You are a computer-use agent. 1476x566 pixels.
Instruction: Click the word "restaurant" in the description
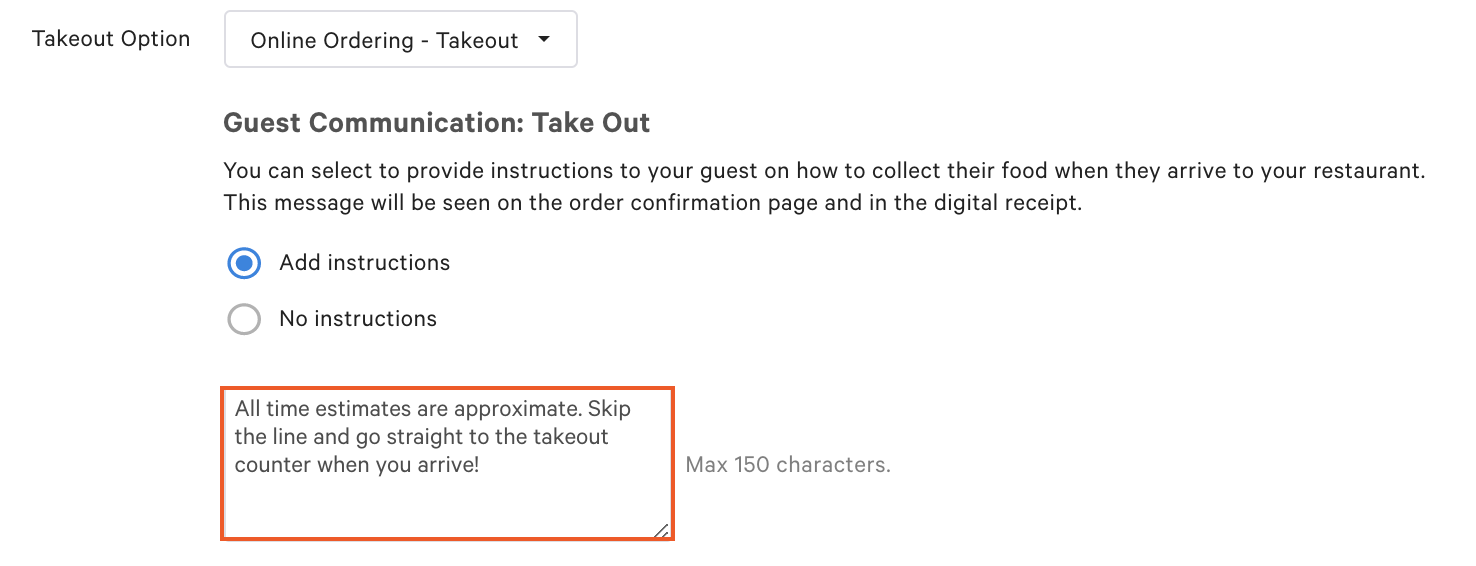[x=1368, y=171]
